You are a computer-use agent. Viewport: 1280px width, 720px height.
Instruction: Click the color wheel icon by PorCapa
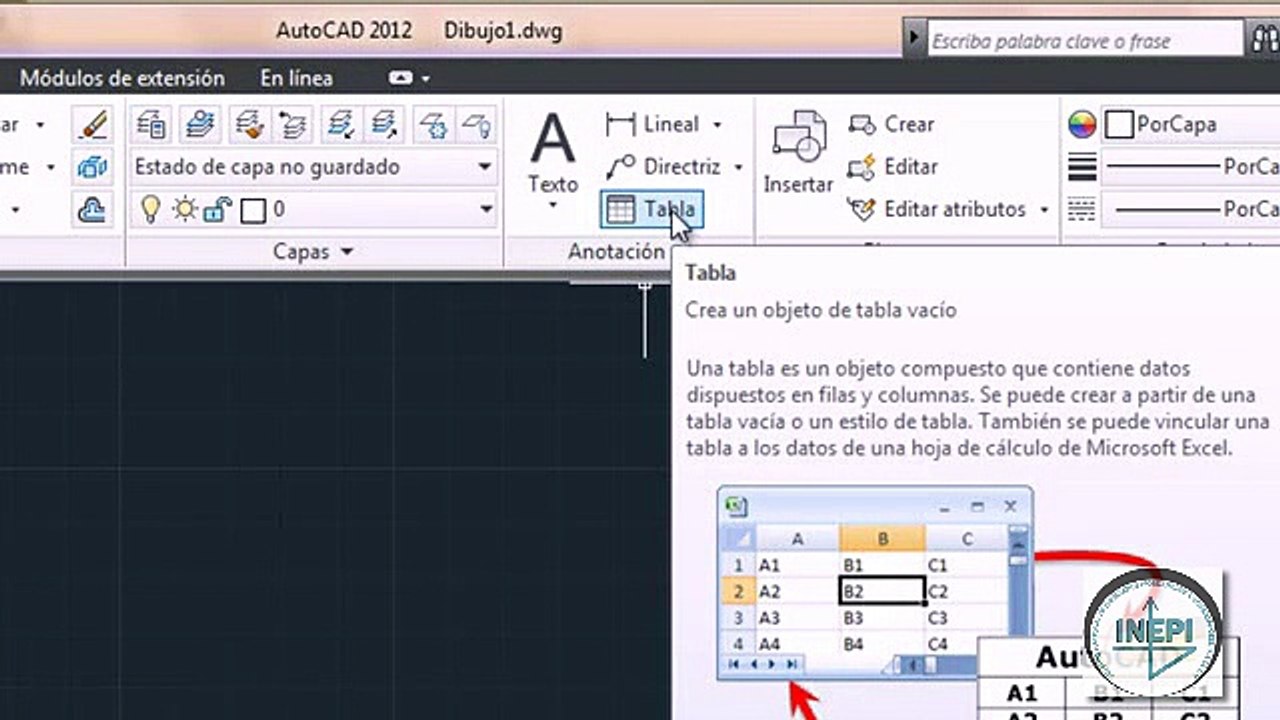click(x=1082, y=125)
